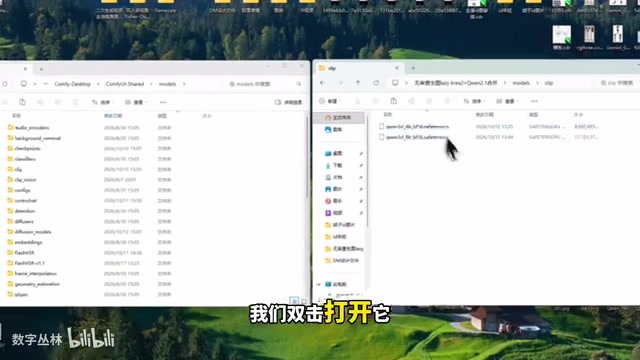This screenshot has width=640, height=360.
Task: Add a new tab in models Explorer window
Action: pos(41,69)
